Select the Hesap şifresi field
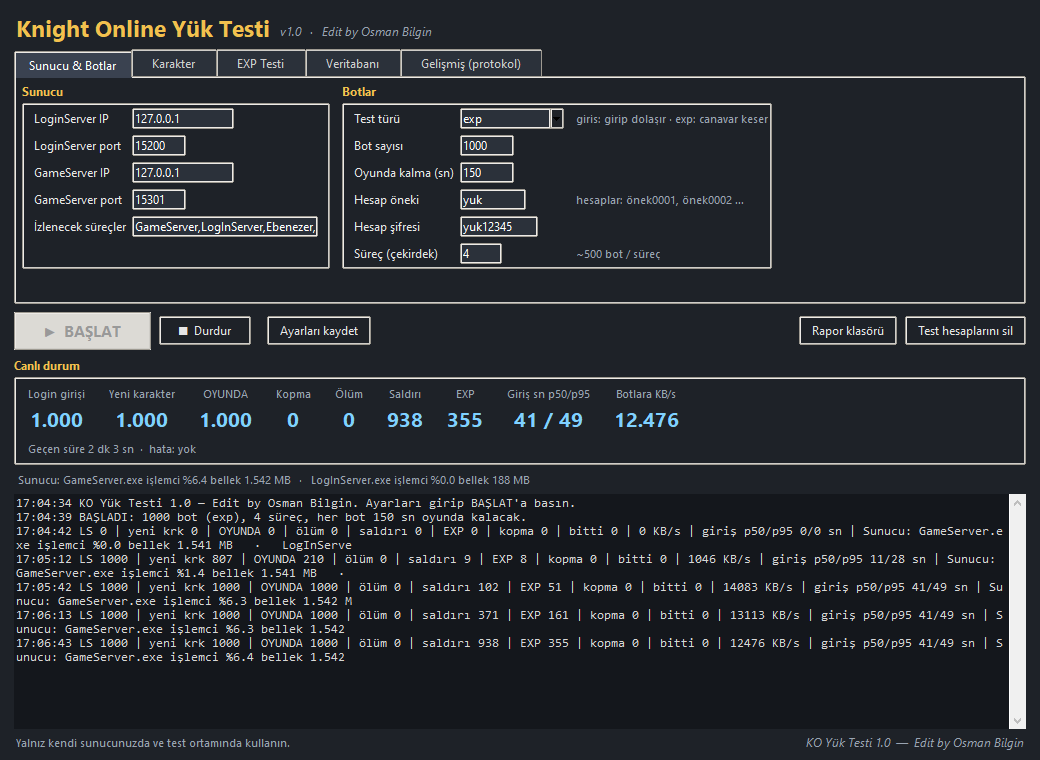This screenshot has width=1040, height=760. tap(499, 227)
